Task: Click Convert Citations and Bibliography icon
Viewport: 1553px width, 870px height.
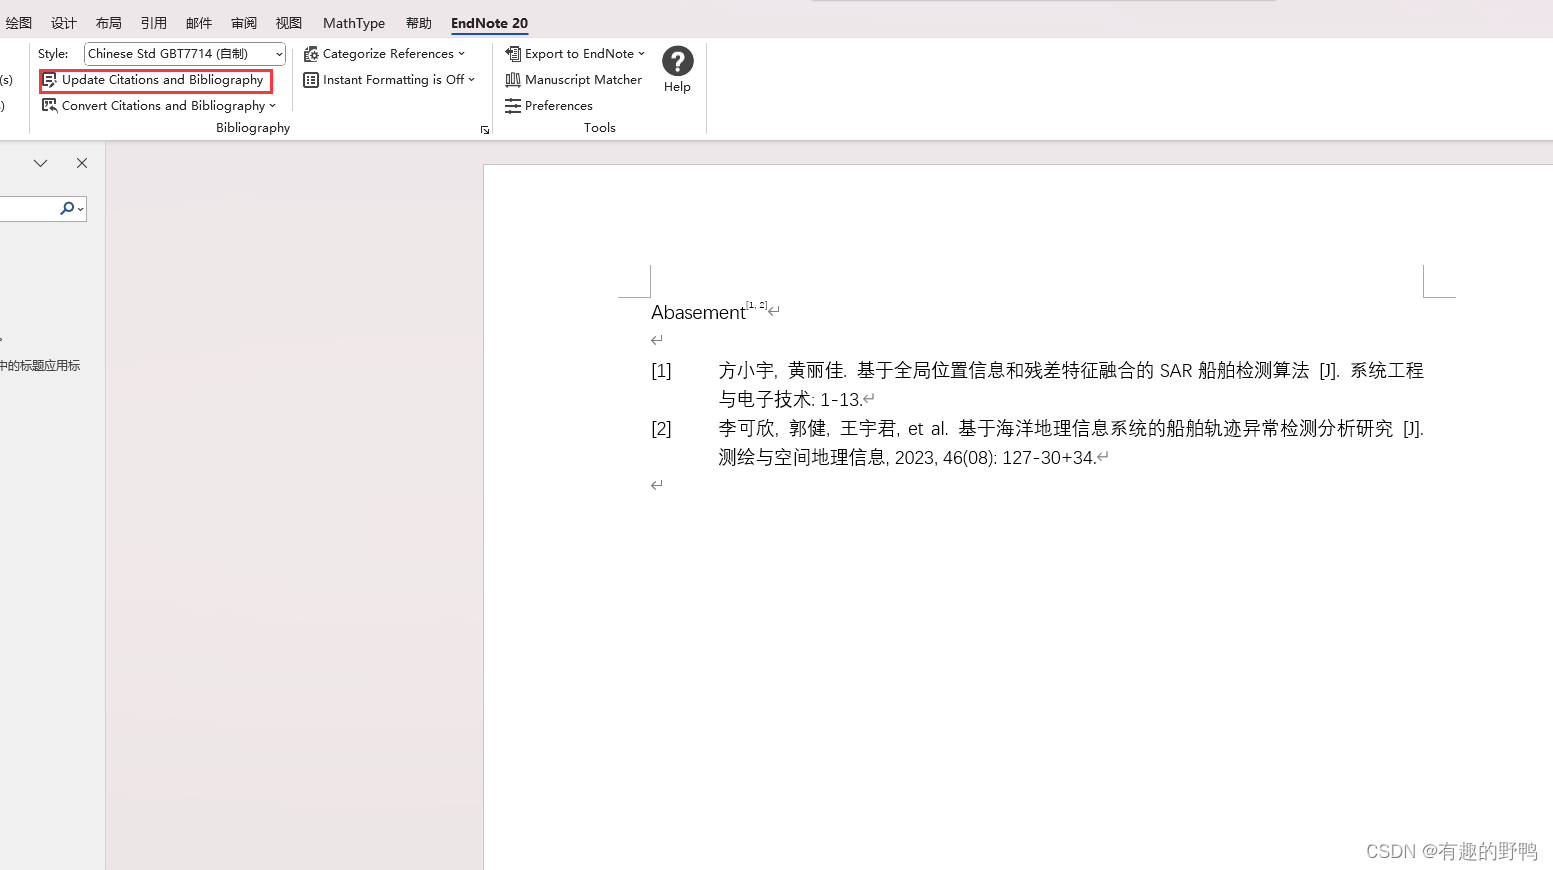Action: click(49, 105)
